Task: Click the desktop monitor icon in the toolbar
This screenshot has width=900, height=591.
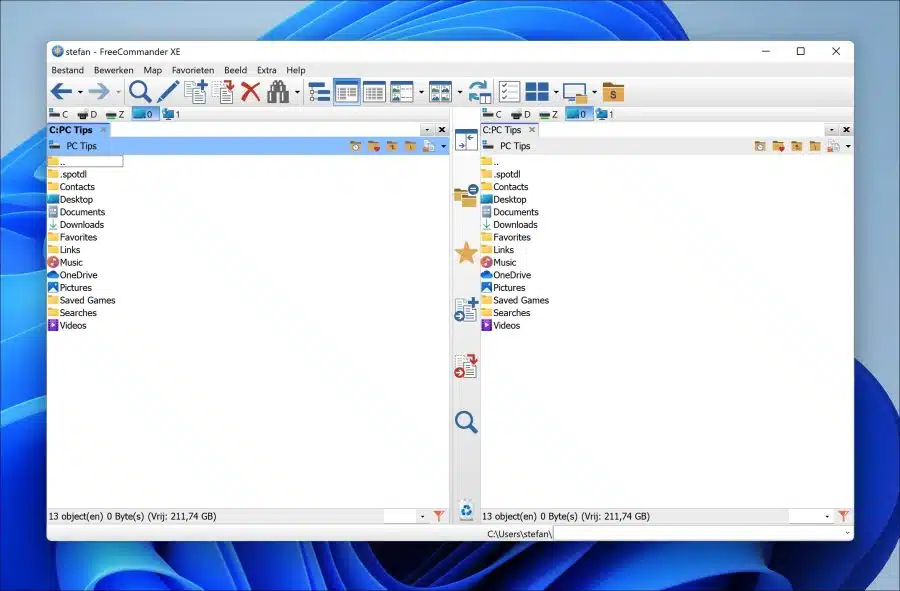Action: [575, 92]
